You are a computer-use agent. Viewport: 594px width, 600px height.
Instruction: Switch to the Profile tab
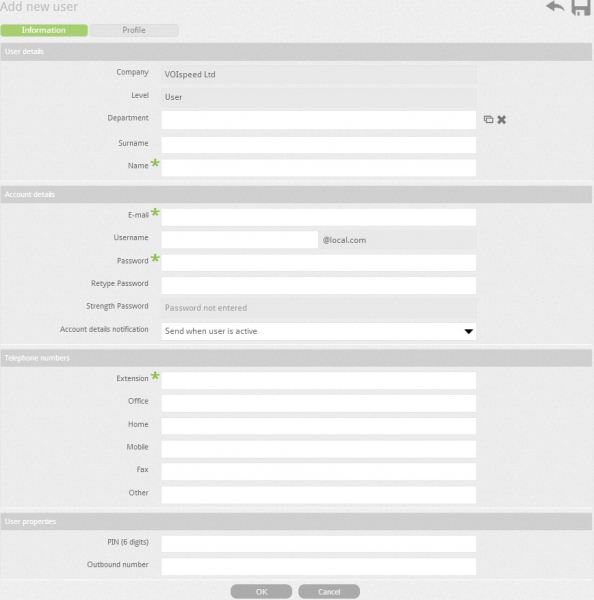point(134,30)
